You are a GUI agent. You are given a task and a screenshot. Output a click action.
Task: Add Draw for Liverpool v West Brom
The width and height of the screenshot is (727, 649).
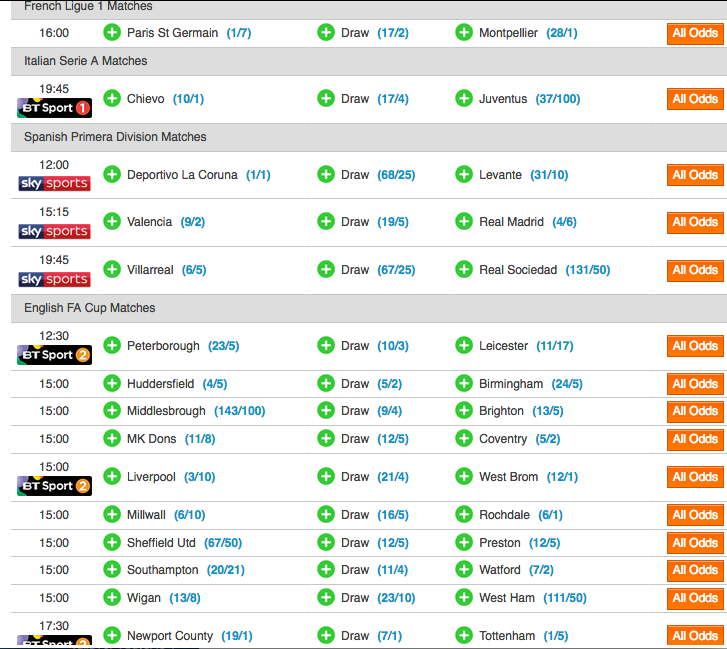[x=326, y=476]
